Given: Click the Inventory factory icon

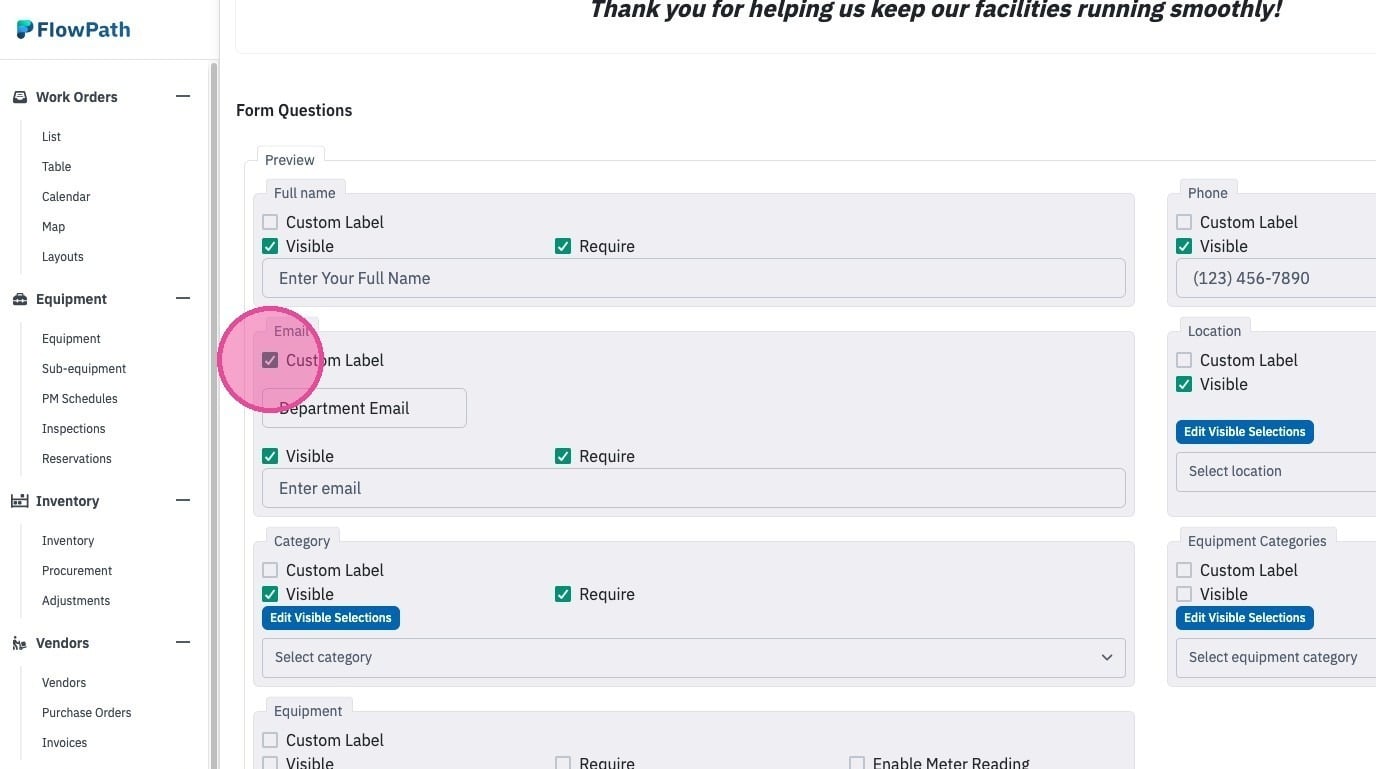Looking at the screenshot, I should coord(19,501).
